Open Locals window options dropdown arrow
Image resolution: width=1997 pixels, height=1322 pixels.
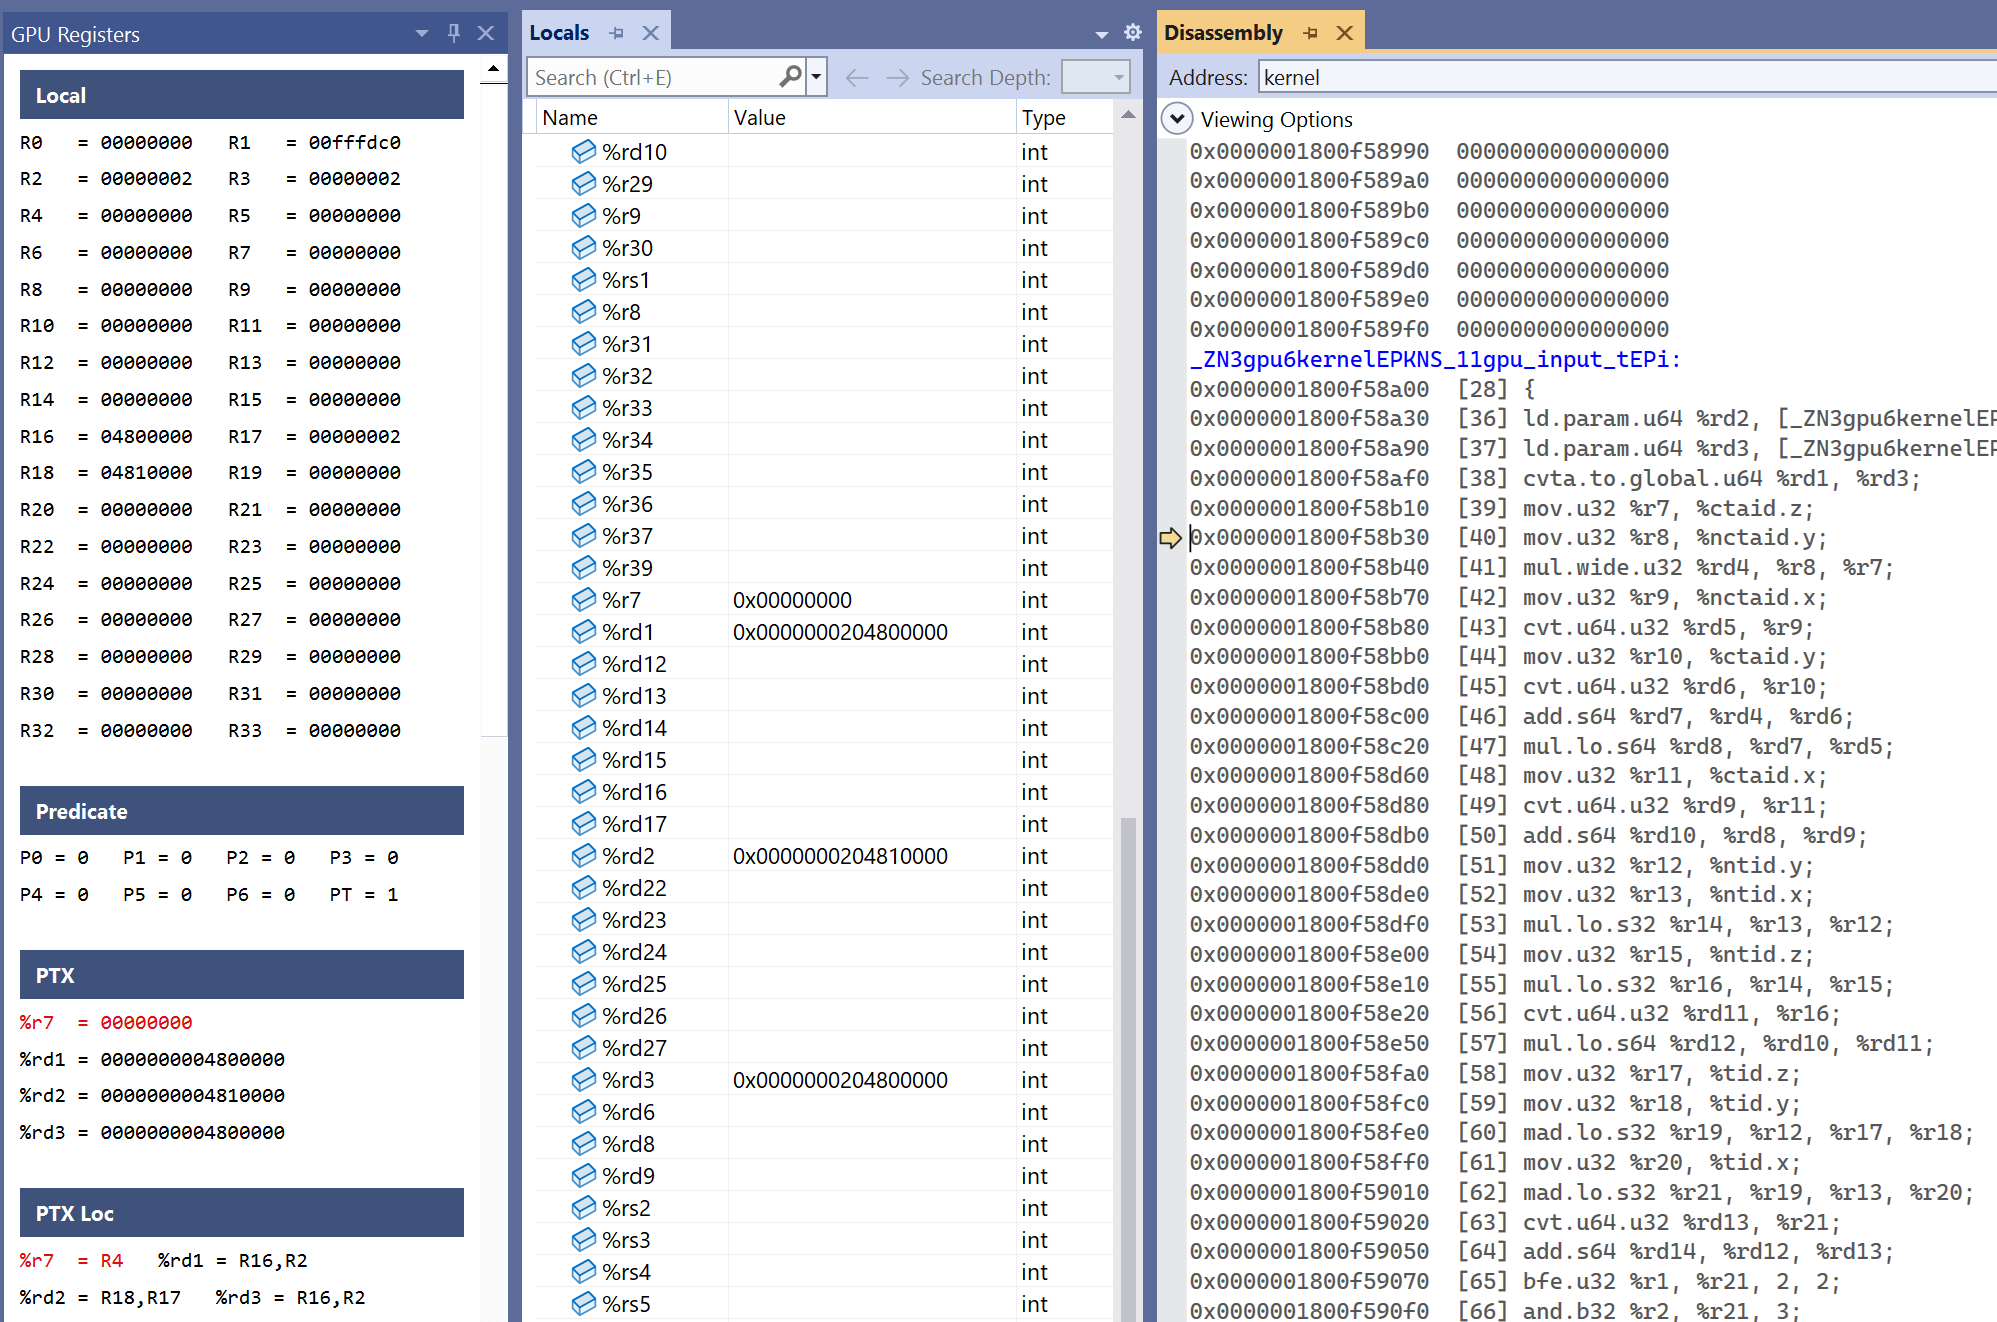(x=1102, y=34)
